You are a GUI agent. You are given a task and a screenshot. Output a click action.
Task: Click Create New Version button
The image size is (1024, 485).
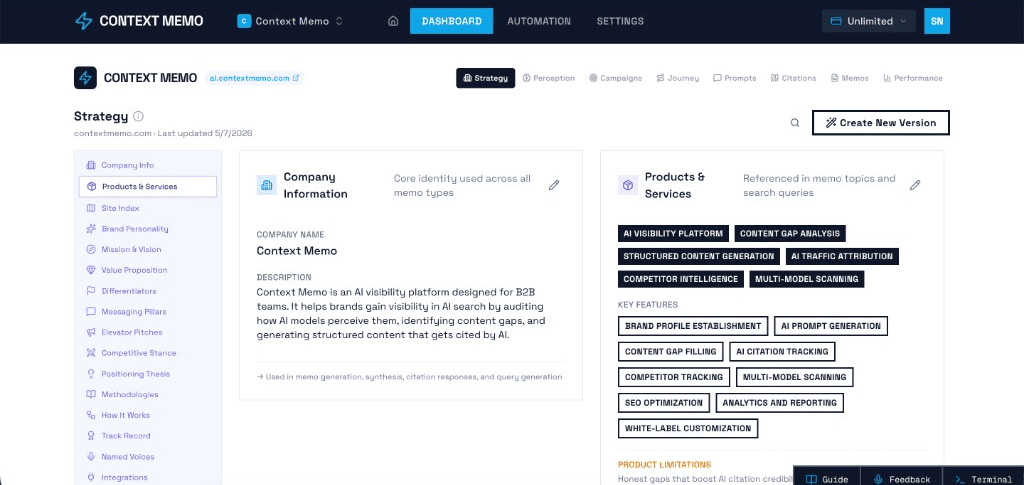coord(880,123)
